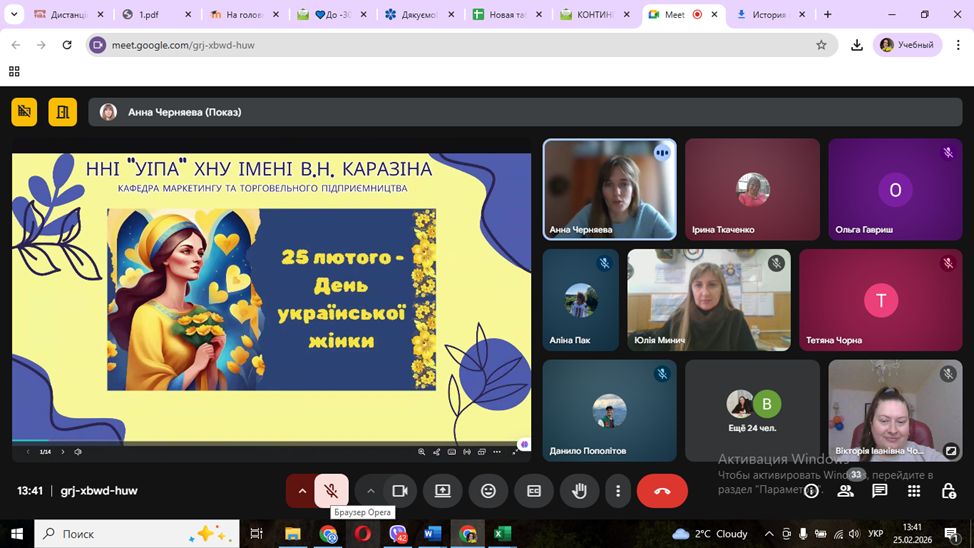Open meeting details info icon
Image resolution: width=974 pixels, height=548 pixels.
812,491
